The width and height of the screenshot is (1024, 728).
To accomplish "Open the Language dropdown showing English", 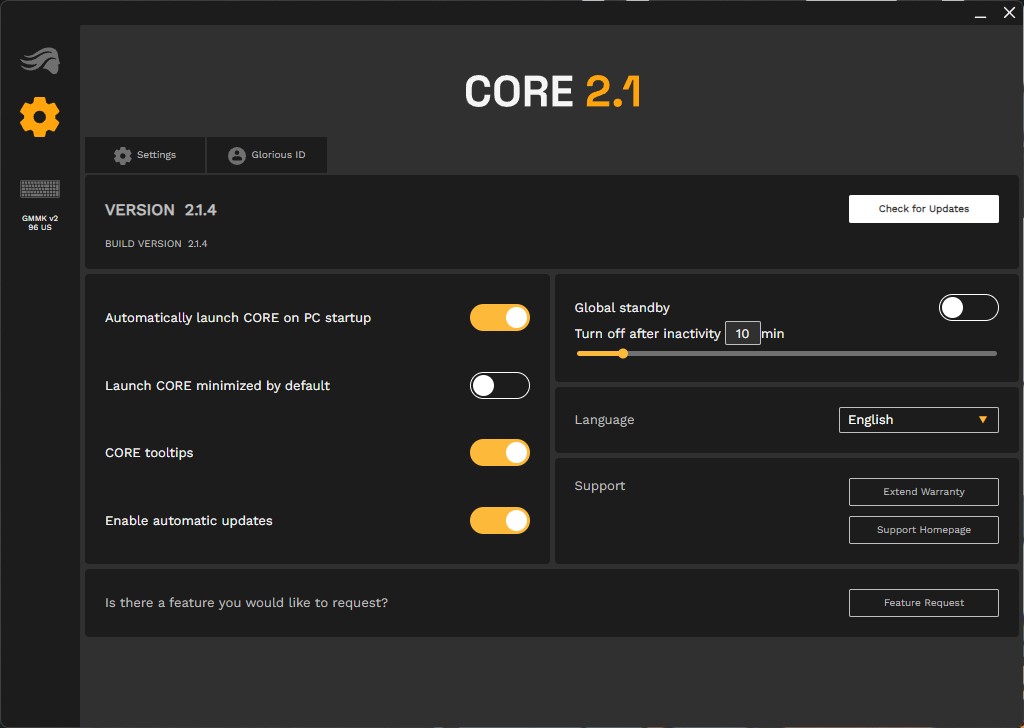I will click(918, 420).
